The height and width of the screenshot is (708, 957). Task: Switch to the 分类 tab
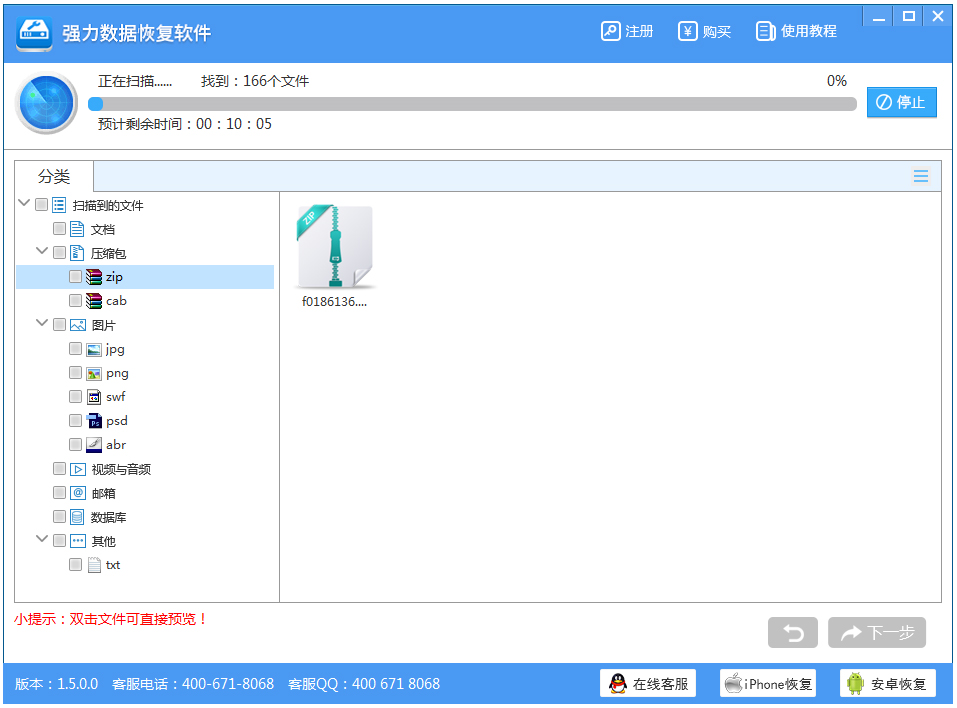pos(53,176)
